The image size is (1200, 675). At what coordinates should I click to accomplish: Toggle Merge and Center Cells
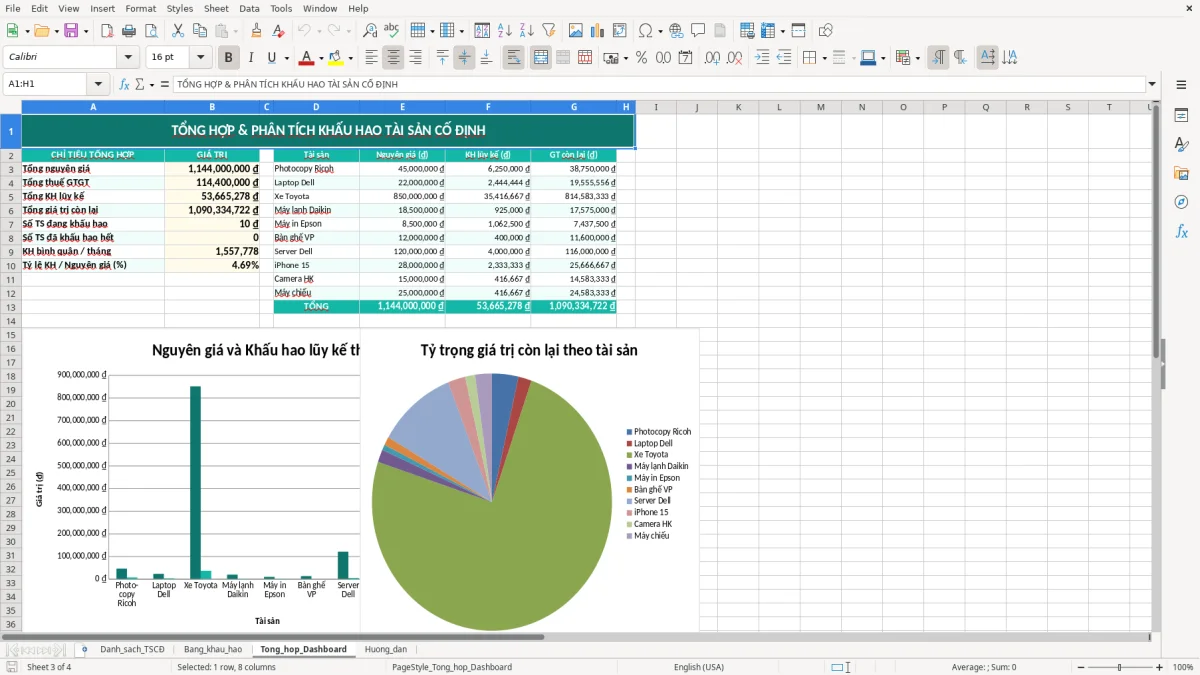point(540,58)
